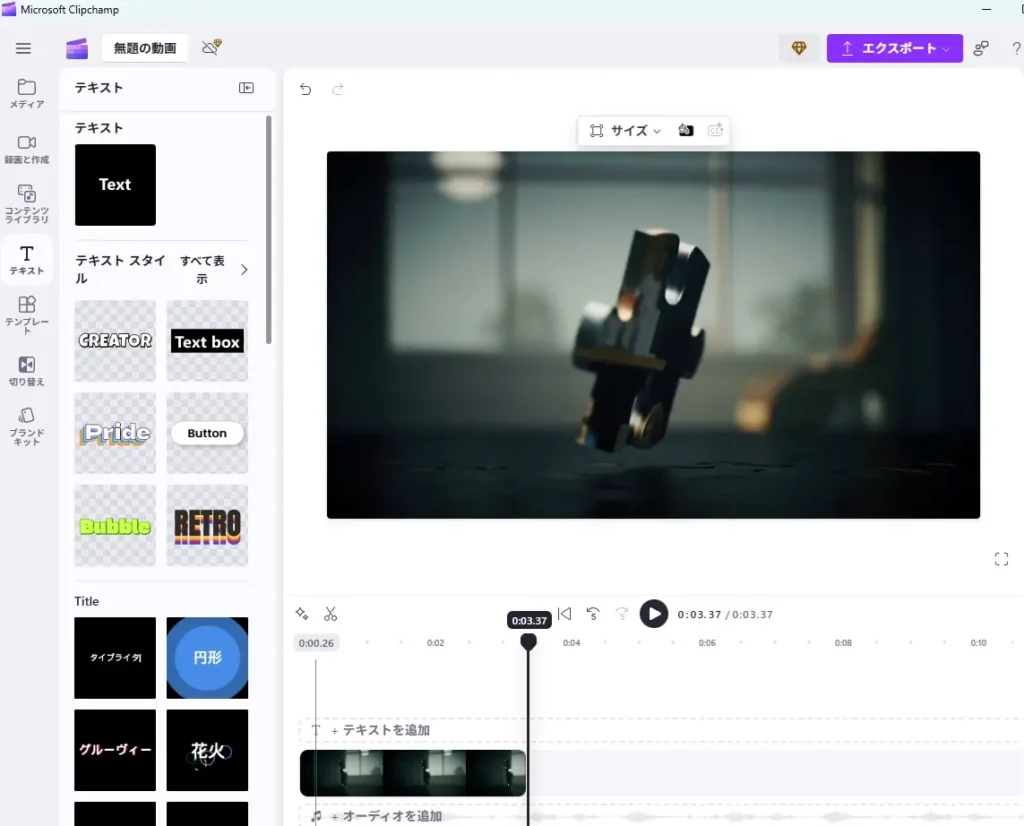Open the ブランドキット brand kit tab
Viewport: 1024px width, 826px height.
pyautogui.click(x=27, y=426)
